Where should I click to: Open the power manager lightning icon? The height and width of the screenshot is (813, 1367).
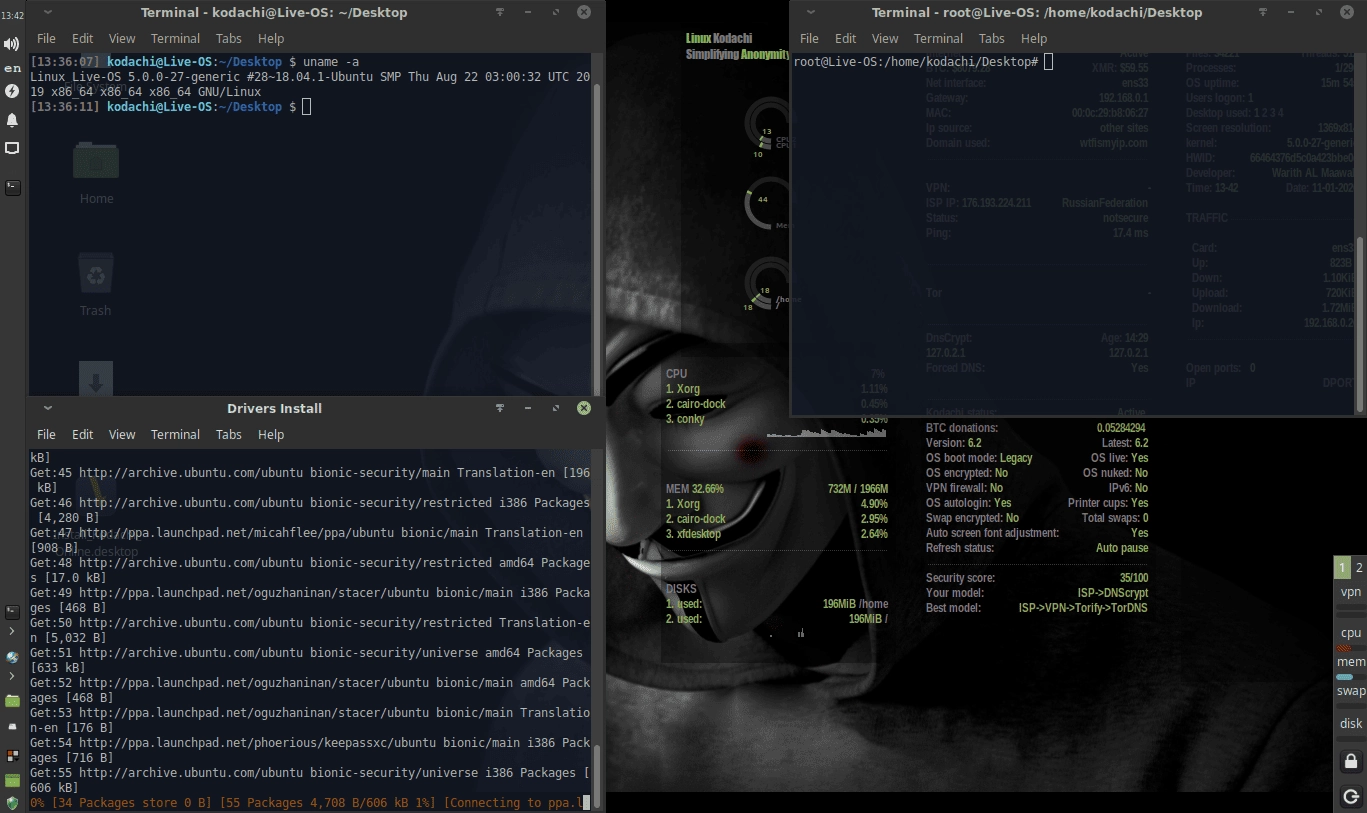point(12,91)
